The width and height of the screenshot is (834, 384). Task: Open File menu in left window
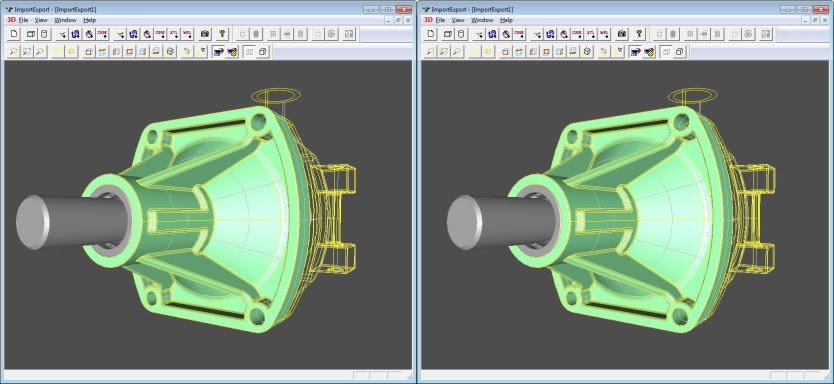click(x=23, y=20)
